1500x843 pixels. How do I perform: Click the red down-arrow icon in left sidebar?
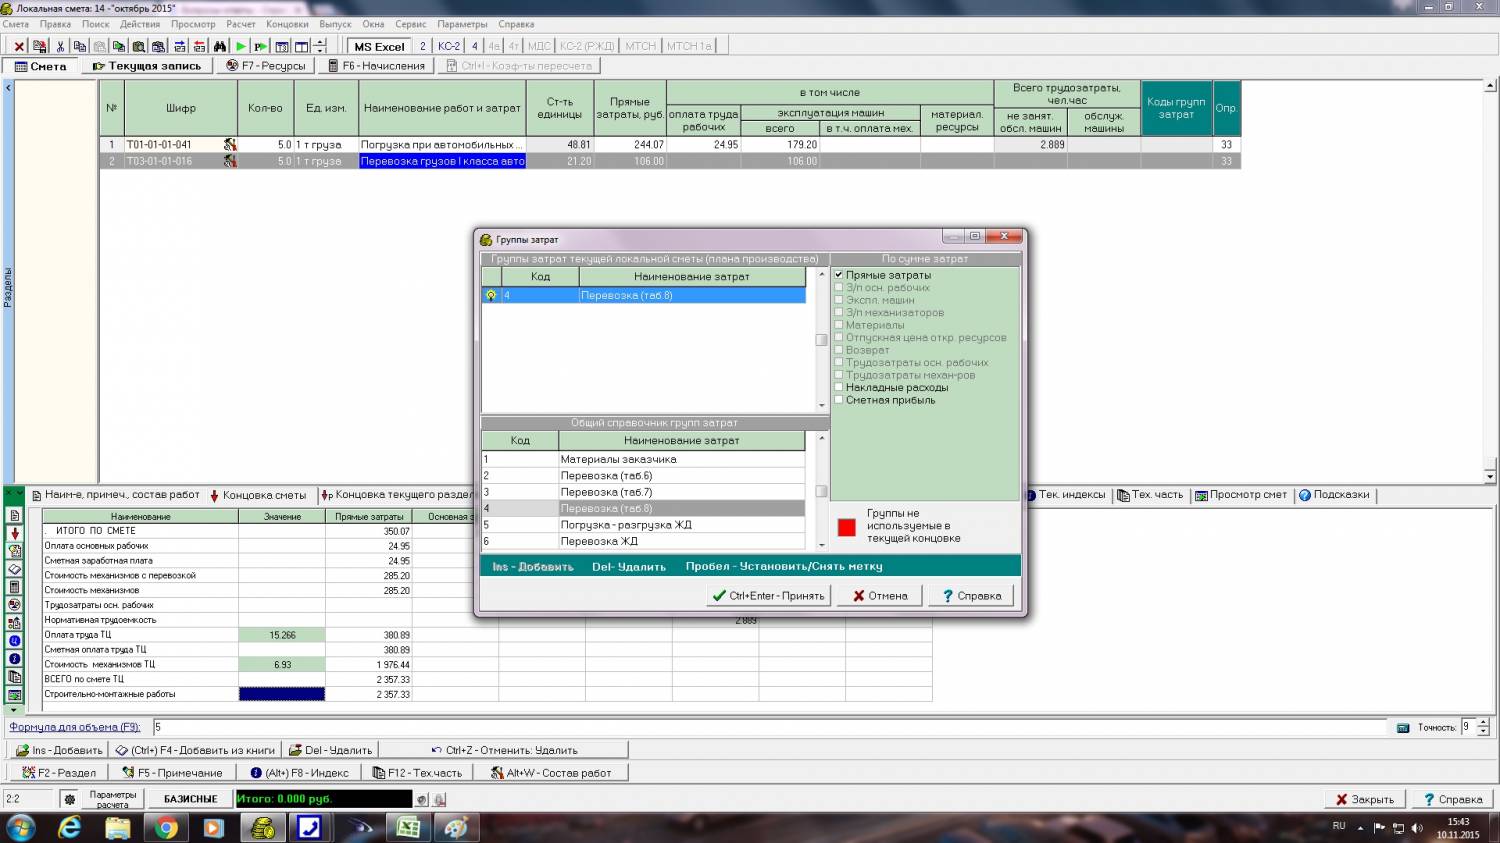14,533
